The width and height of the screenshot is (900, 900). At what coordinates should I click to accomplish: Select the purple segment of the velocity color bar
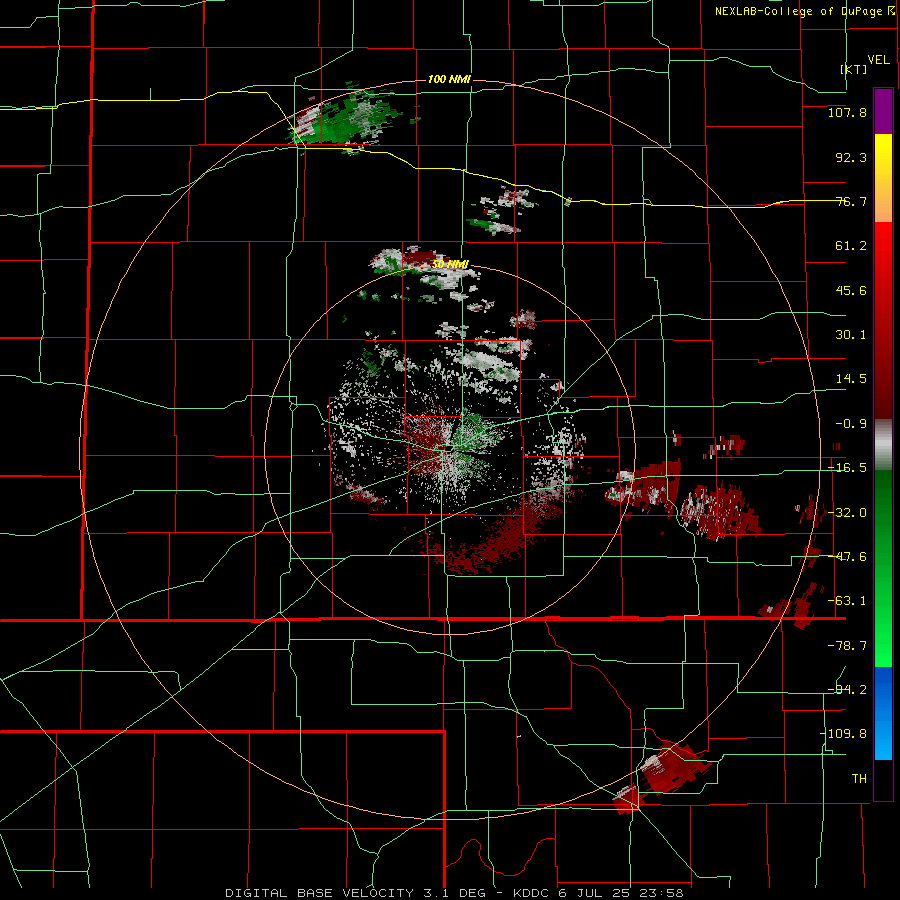(x=883, y=111)
